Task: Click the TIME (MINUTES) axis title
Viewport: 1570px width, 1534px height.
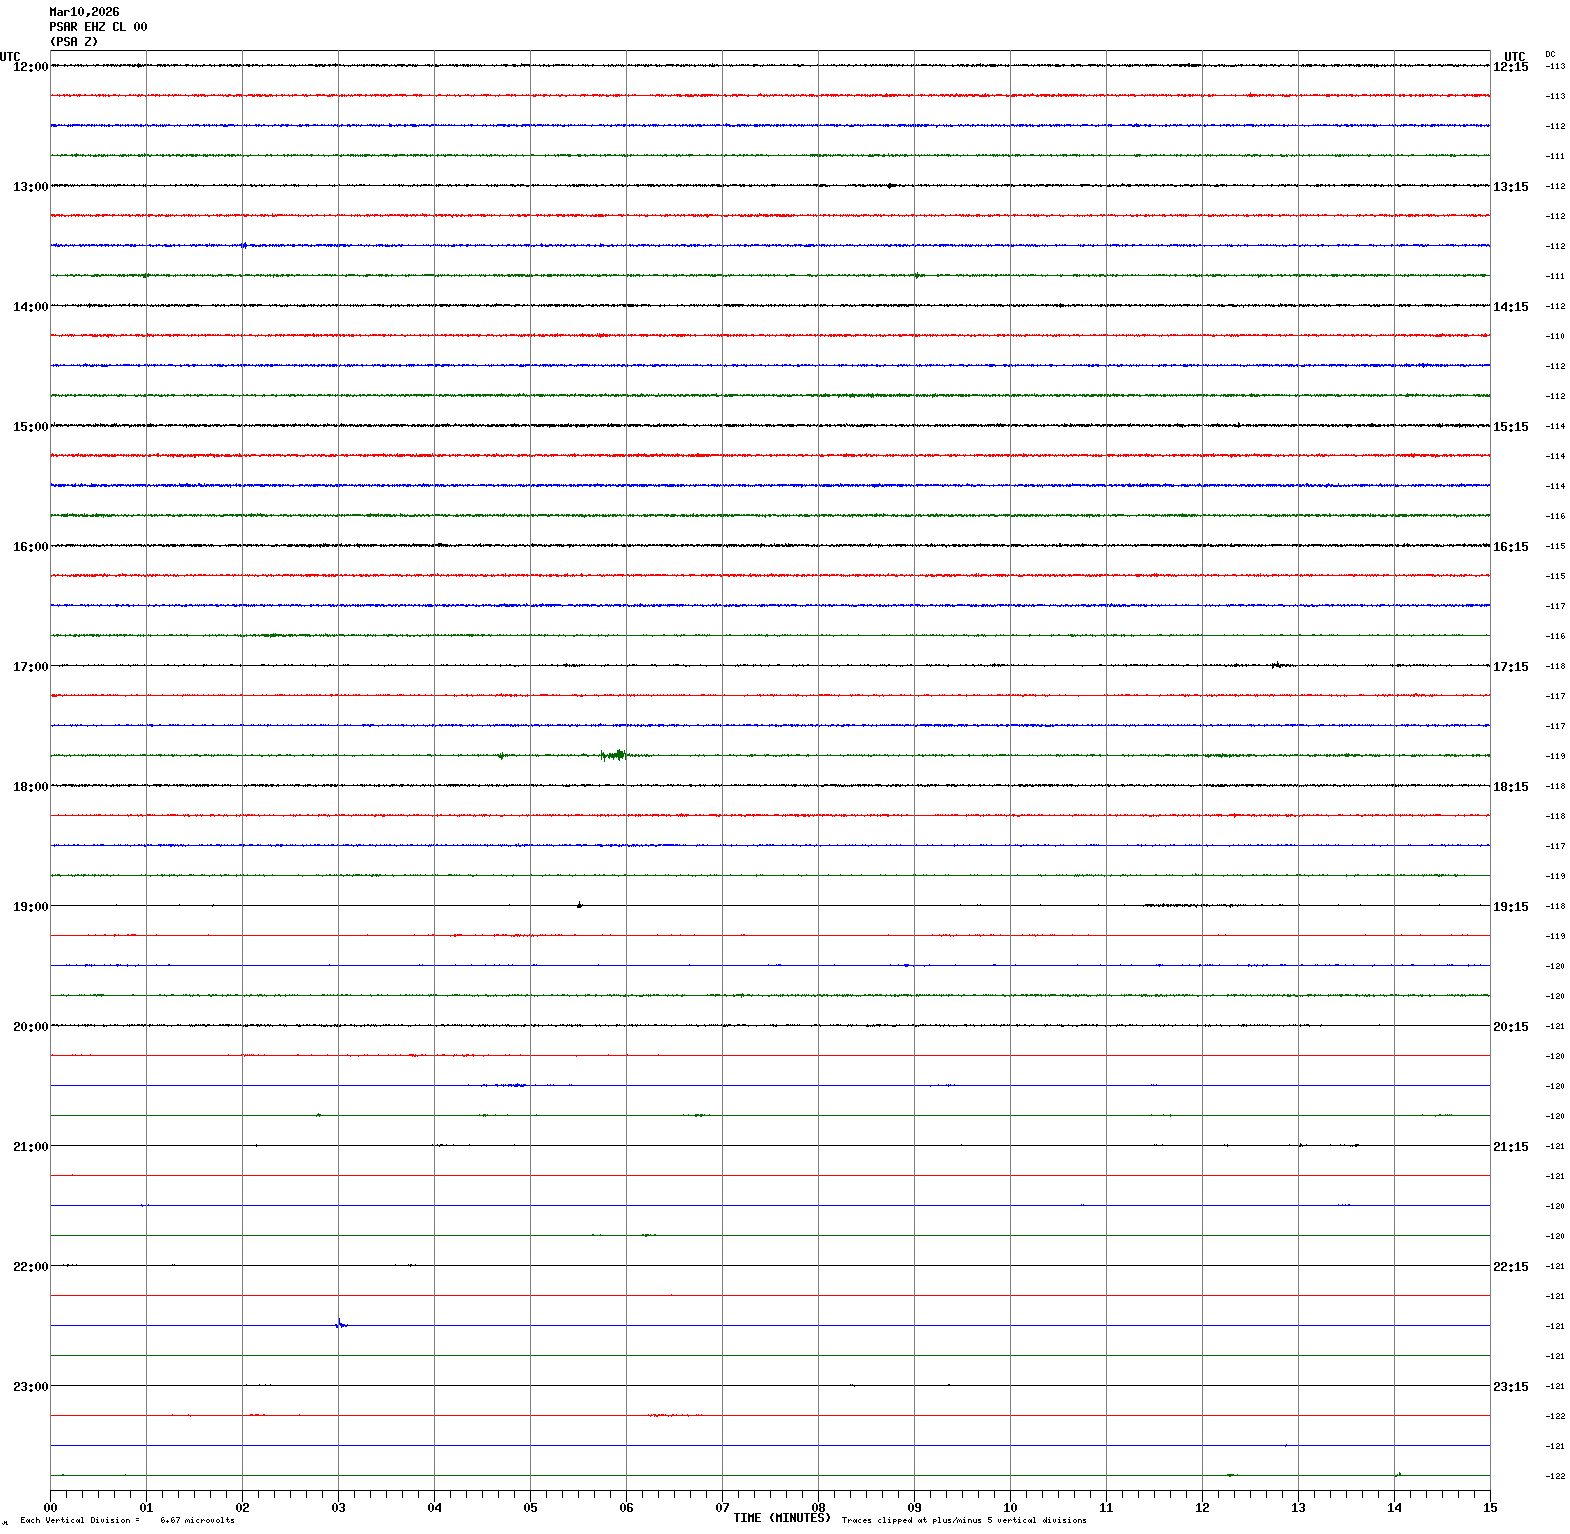Action: [781, 1518]
